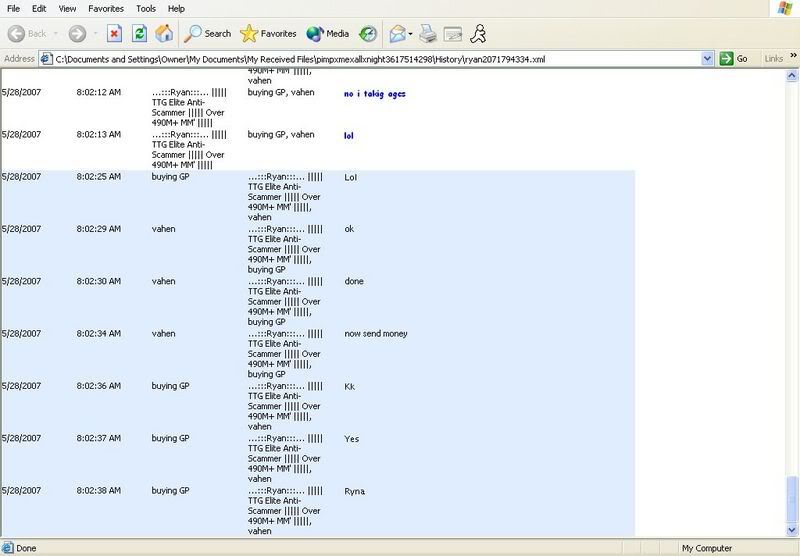This screenshot has width=800, height=556.
Task: Click the Forward arrow button
Action: (x=78, y=33)
